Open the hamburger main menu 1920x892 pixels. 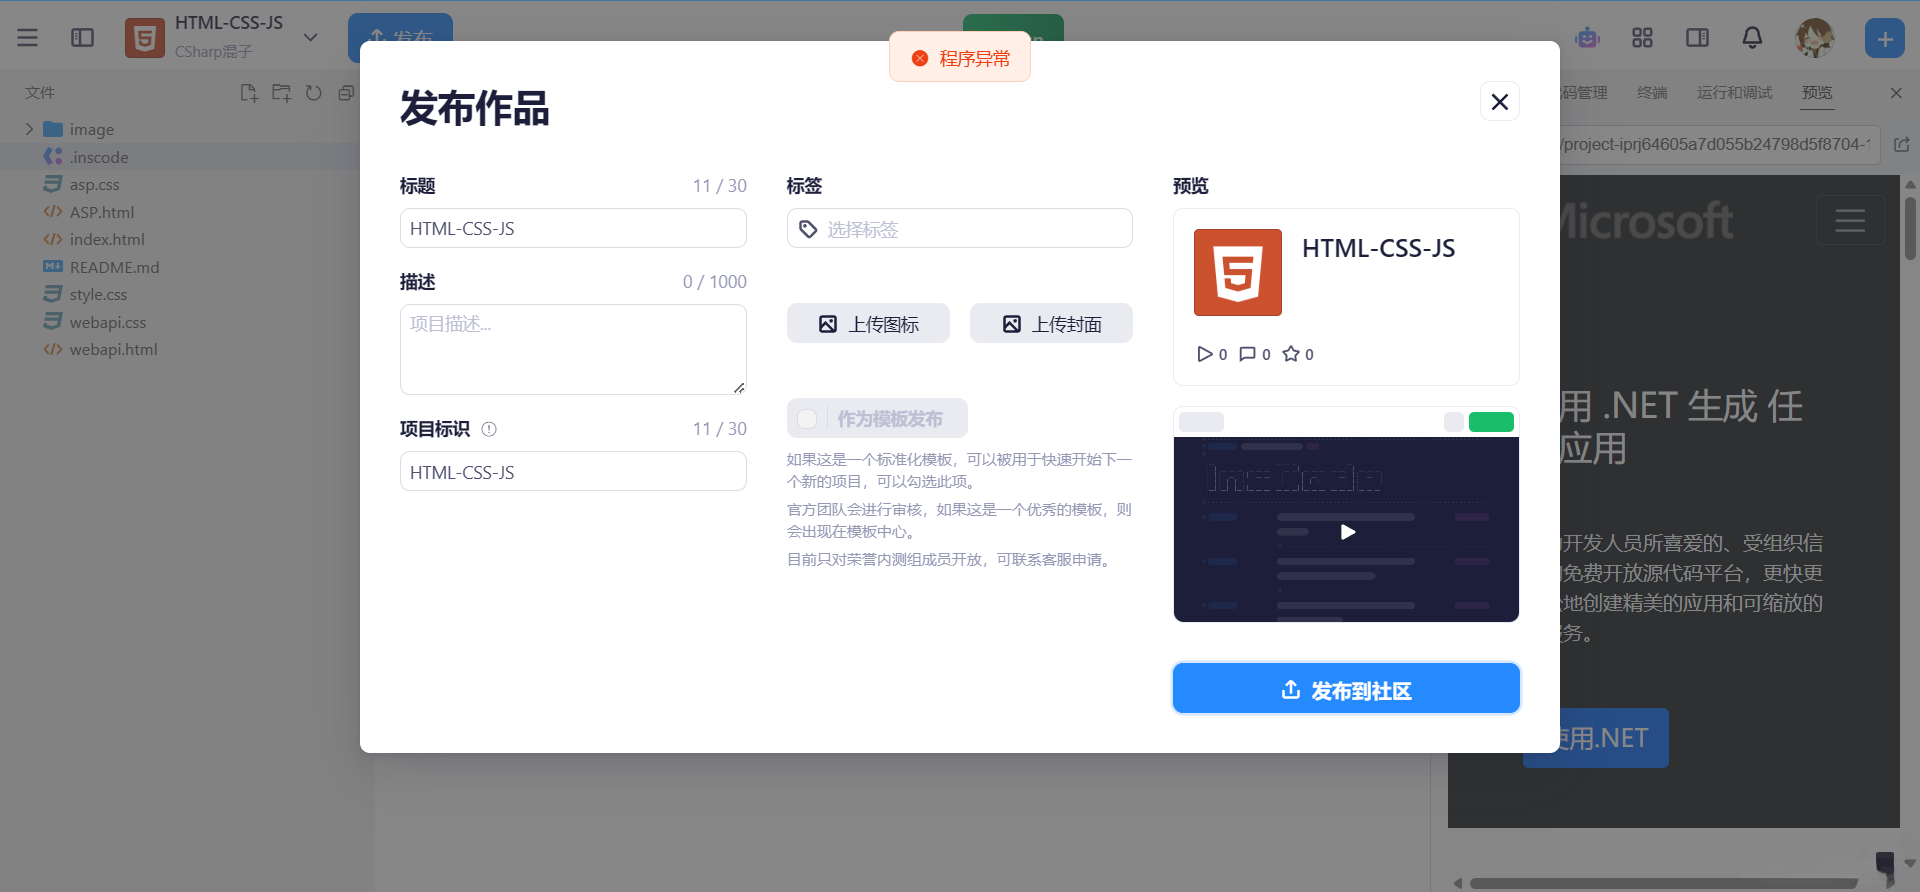[28, 38]
